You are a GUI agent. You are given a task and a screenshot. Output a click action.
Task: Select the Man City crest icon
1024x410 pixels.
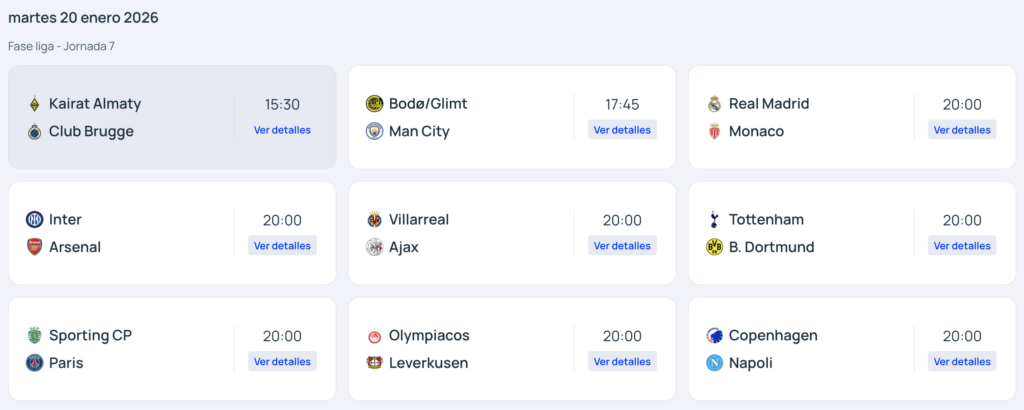click(375, 131)
